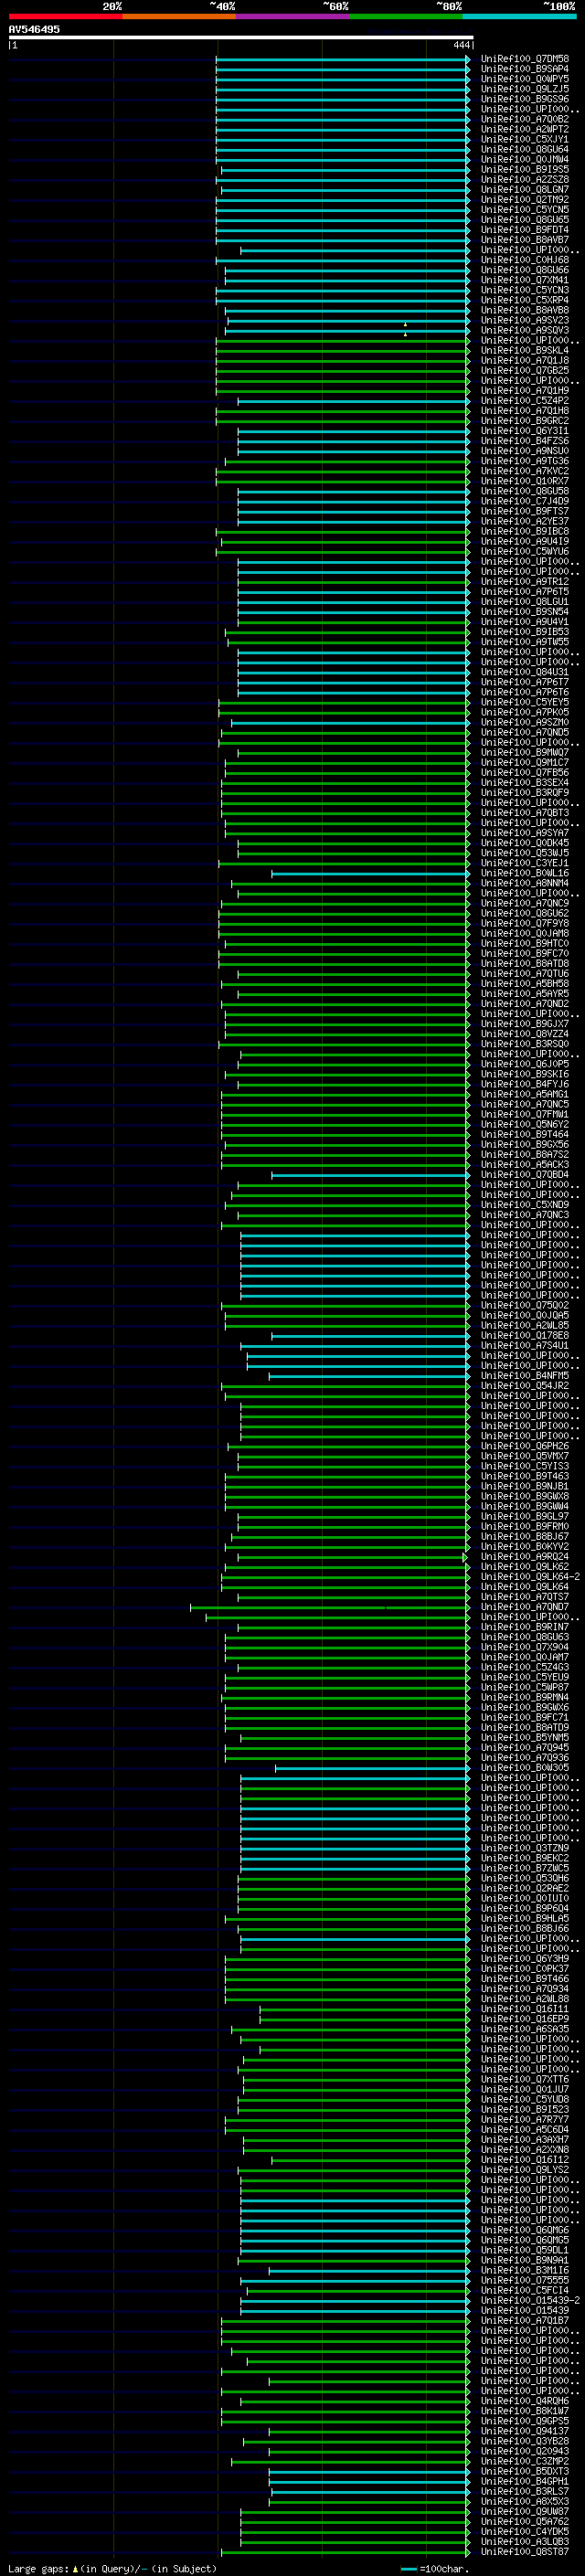Viewport: 585px width, 2576px height.
Task: Select hit label UniRef100_A9SV23
Action: coord(525,320)
